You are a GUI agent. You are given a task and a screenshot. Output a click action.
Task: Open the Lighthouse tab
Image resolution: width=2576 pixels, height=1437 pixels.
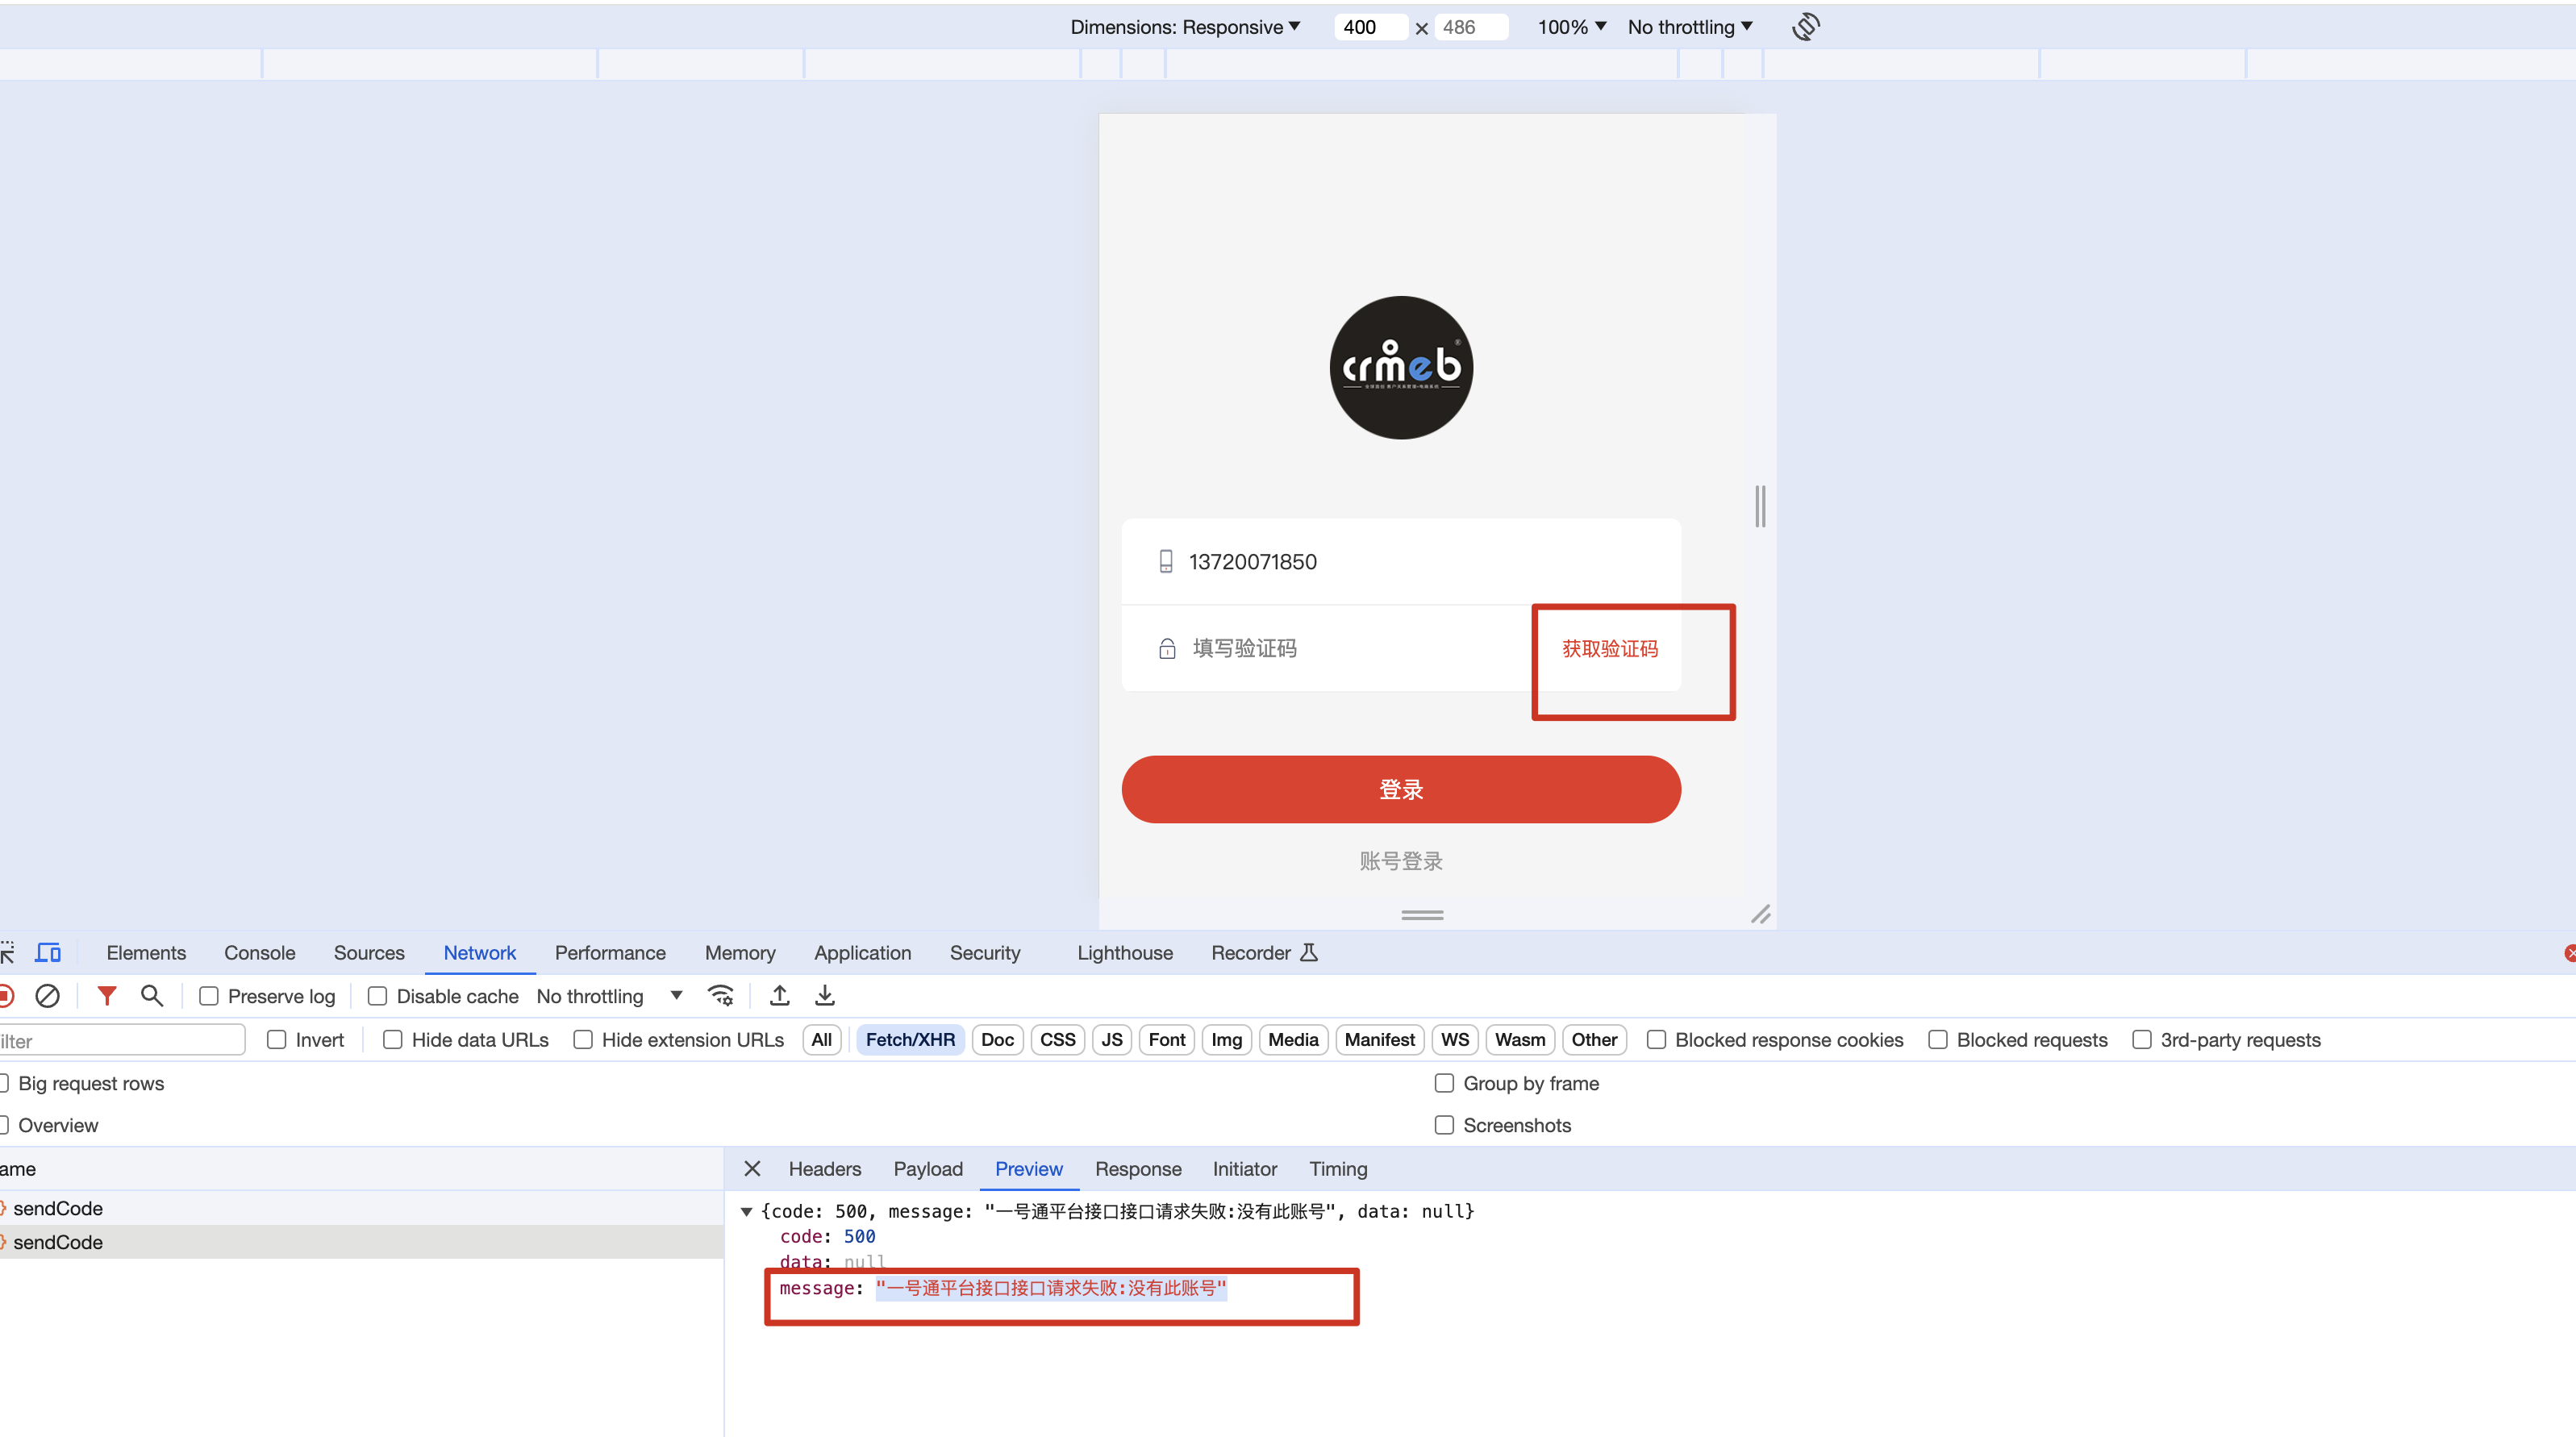click(1125, 952)
